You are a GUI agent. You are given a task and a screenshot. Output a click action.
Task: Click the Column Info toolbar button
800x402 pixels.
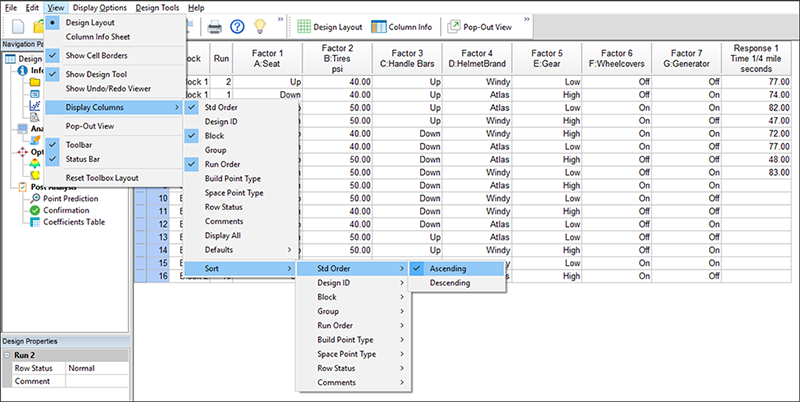click(x=403, y=27)
